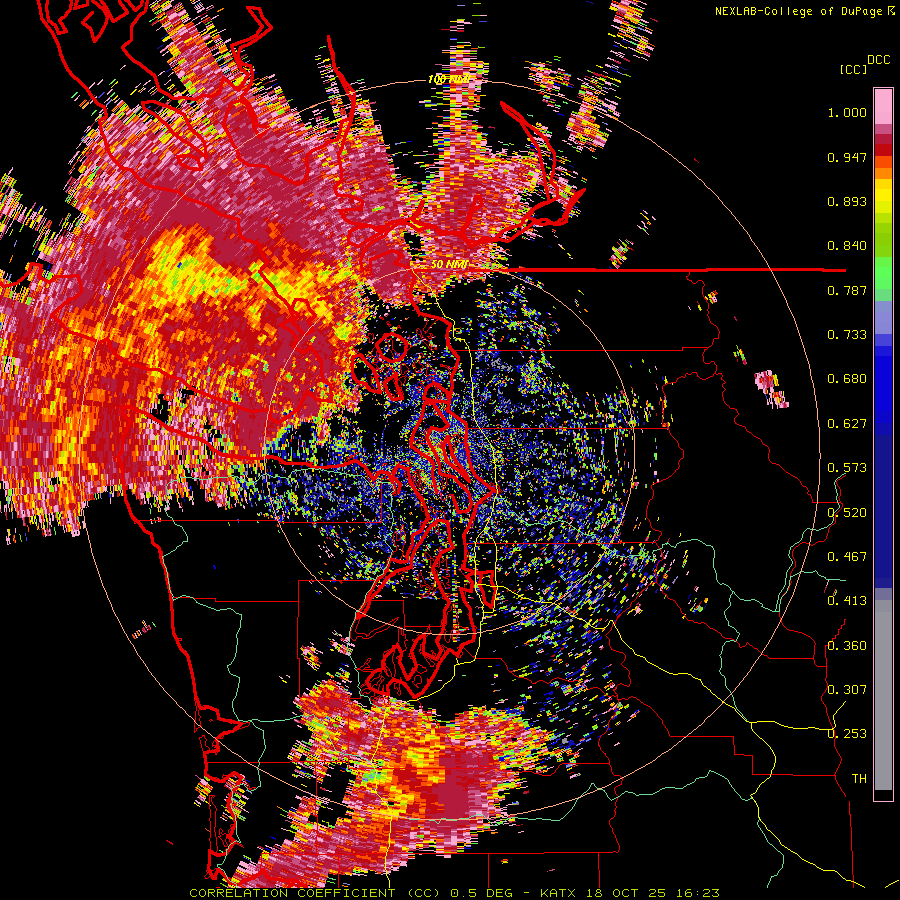Viewport: 900px width, 900px height.
Task: Click the 0.520 scale value
Action: pos(847,513)
